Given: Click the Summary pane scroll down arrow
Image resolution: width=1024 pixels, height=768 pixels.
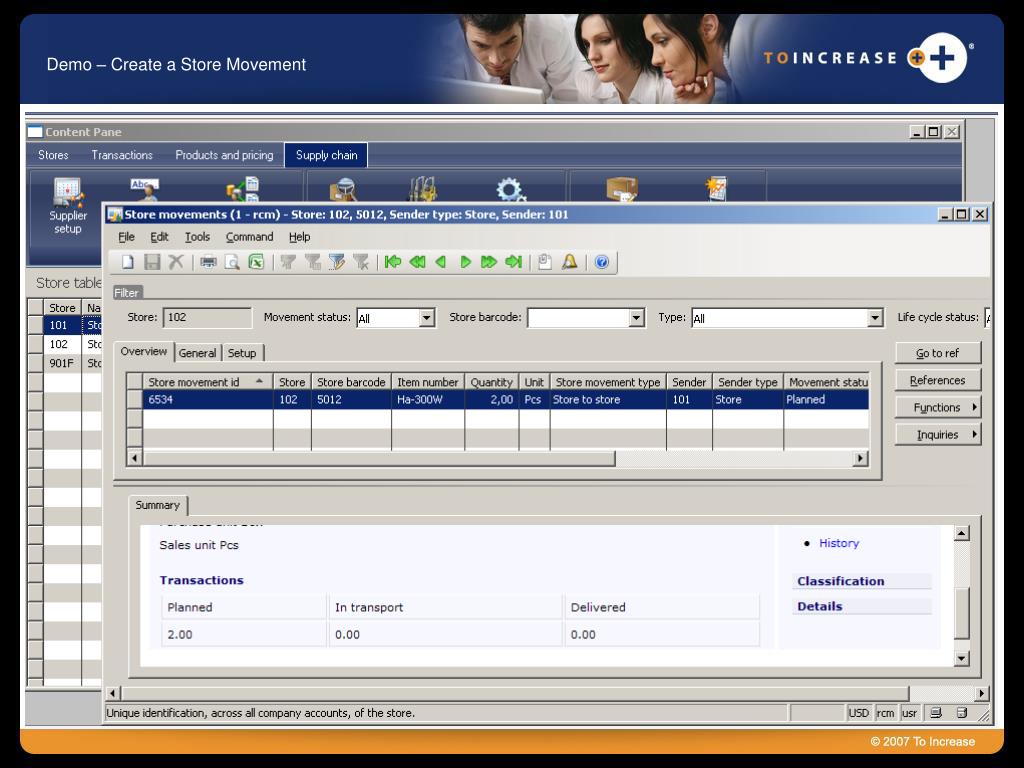Looking at the screenshot, I should [x=961, y=658].
